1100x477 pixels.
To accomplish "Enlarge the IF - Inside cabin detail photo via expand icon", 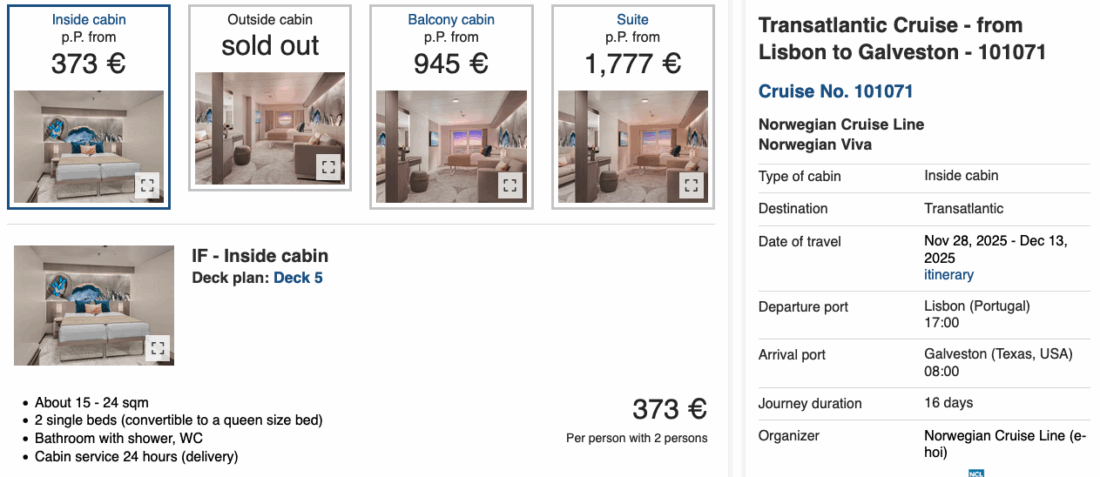I will (x=157, y=348).
